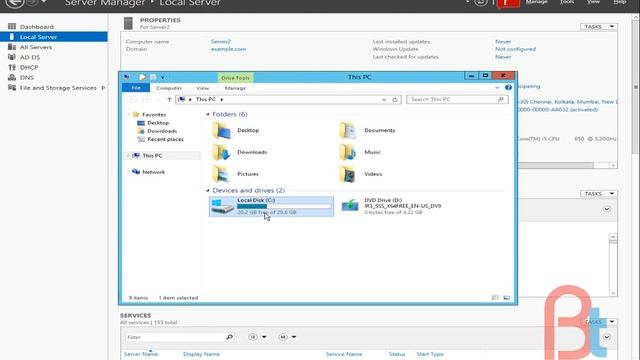
Task: Select the DVD Drive (D:) icon
Action: coord(350,205)
